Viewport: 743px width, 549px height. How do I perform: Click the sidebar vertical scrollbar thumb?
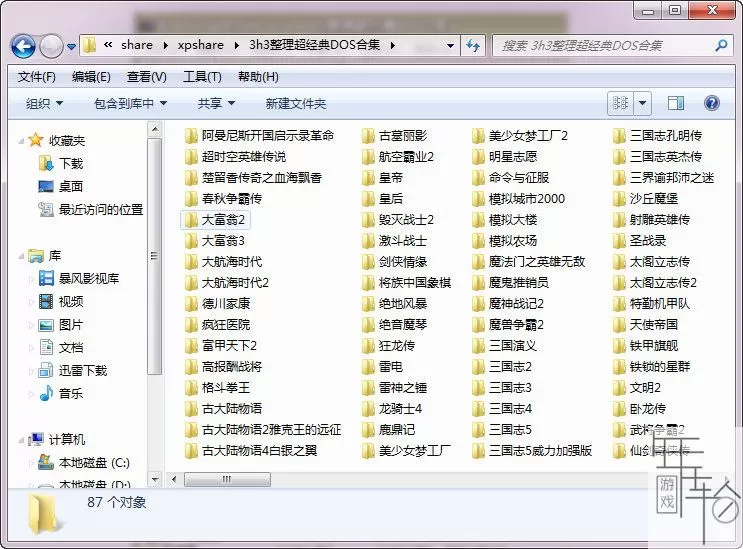point(154,256)
